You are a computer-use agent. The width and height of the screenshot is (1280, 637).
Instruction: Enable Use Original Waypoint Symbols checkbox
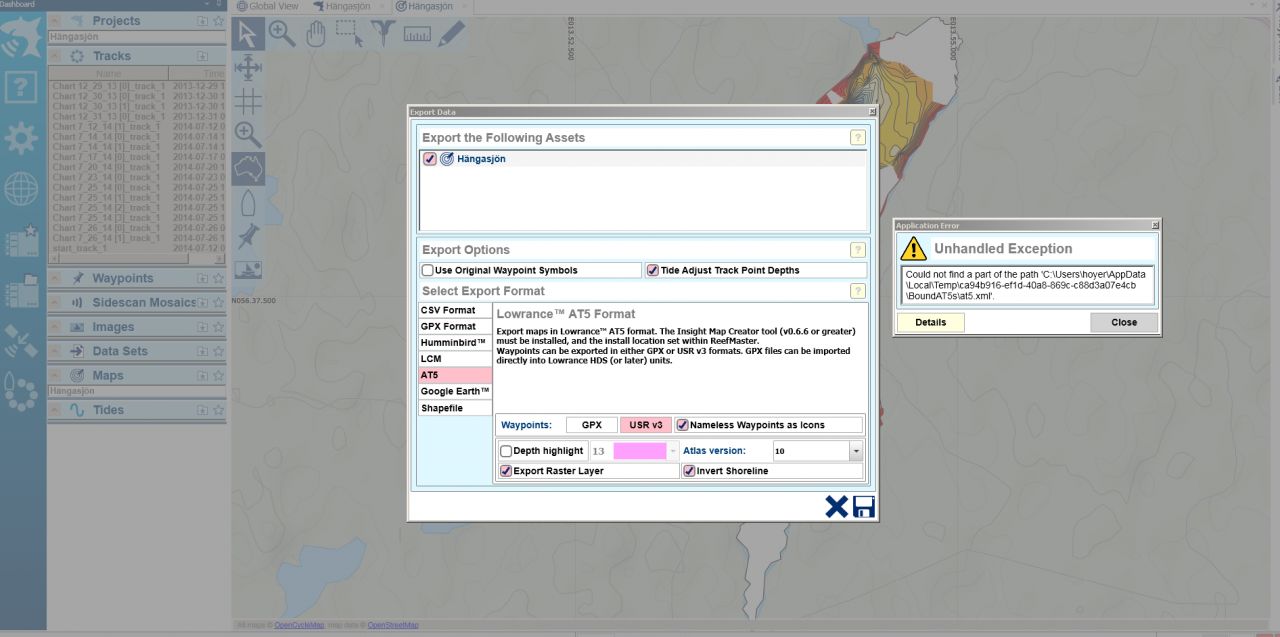pyautogui.click(x=428, y=270)
